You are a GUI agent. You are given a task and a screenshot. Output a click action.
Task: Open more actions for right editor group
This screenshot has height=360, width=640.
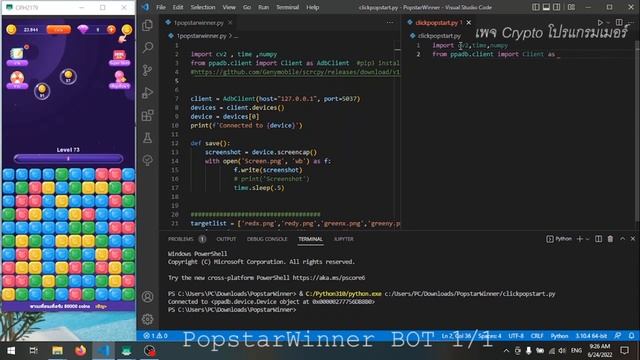[x=631, y=22]
